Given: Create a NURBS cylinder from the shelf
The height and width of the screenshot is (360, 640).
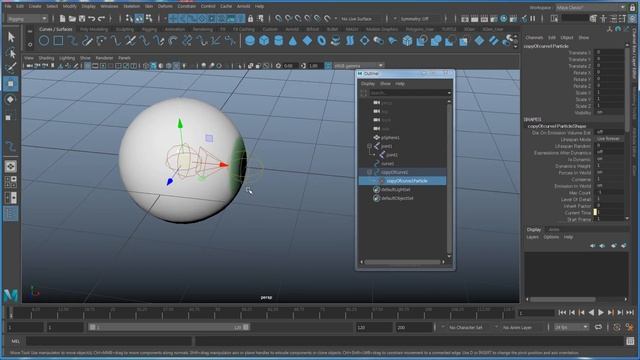Looking at the screenshot, I should (x=278, y=40).
